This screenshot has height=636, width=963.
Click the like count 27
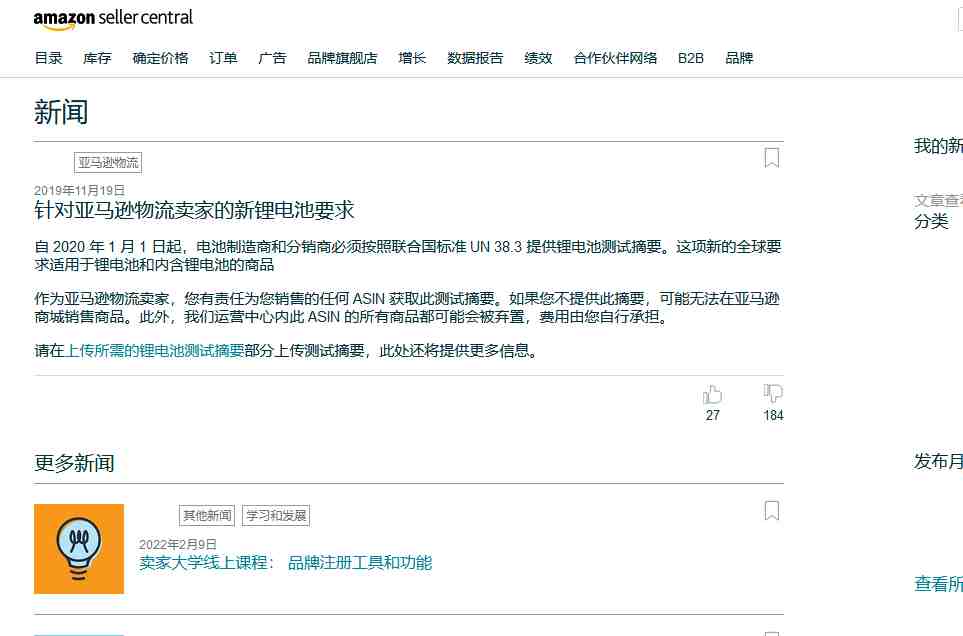tap(712, 416)
